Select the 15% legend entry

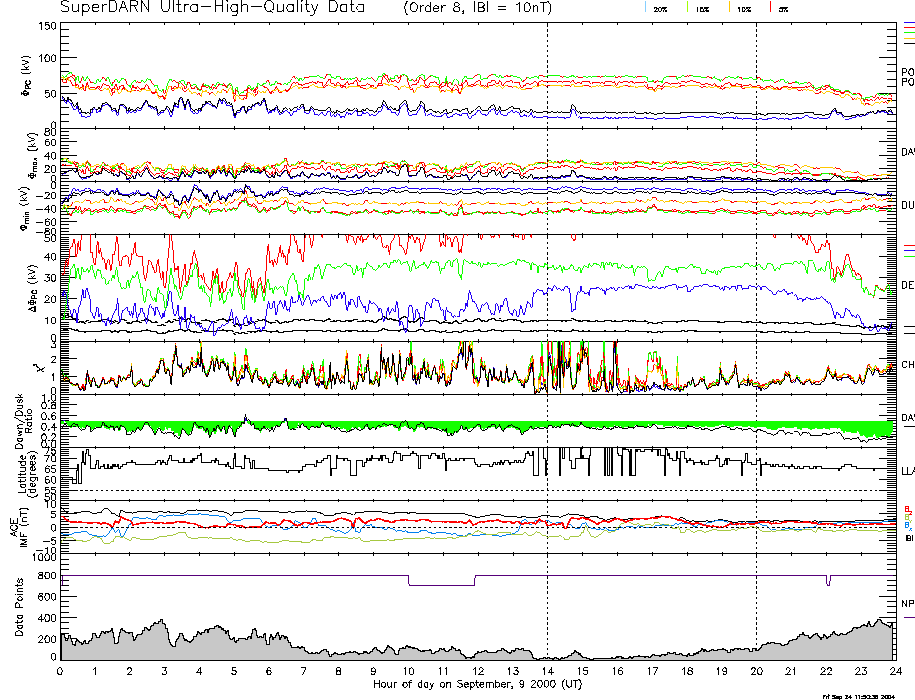coord(703,8)
